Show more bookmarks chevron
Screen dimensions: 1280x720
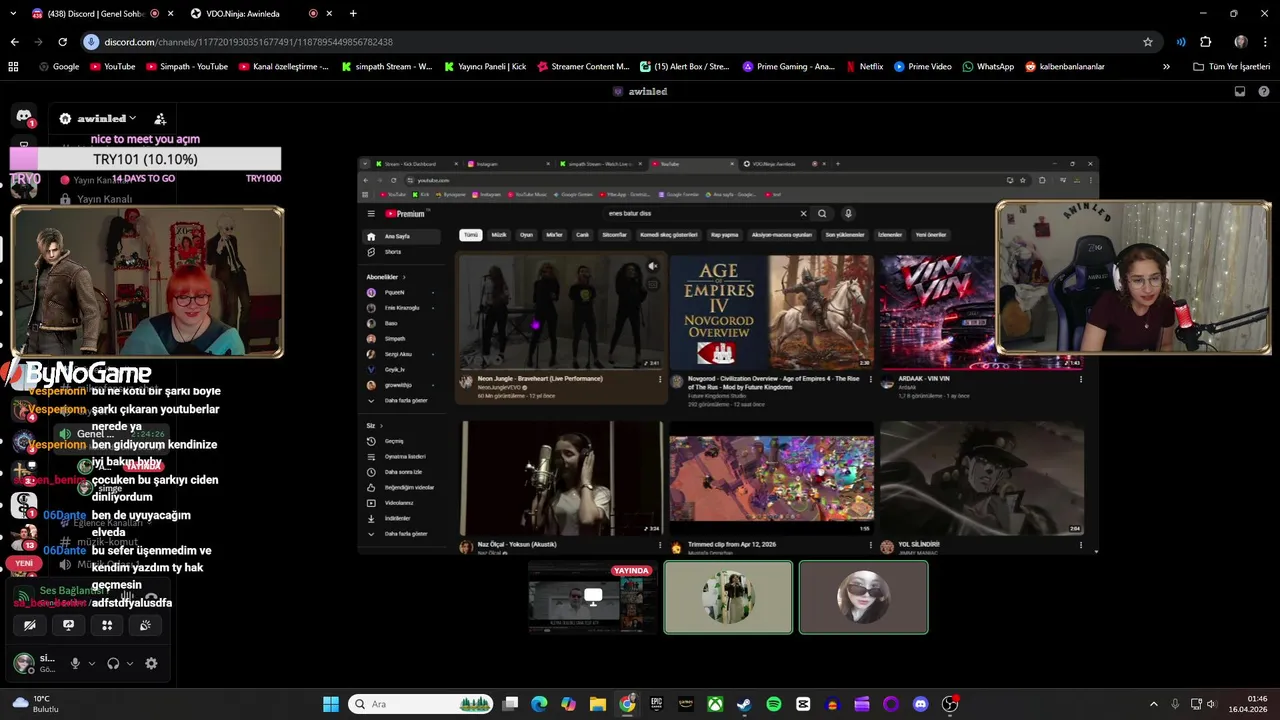1166,67
